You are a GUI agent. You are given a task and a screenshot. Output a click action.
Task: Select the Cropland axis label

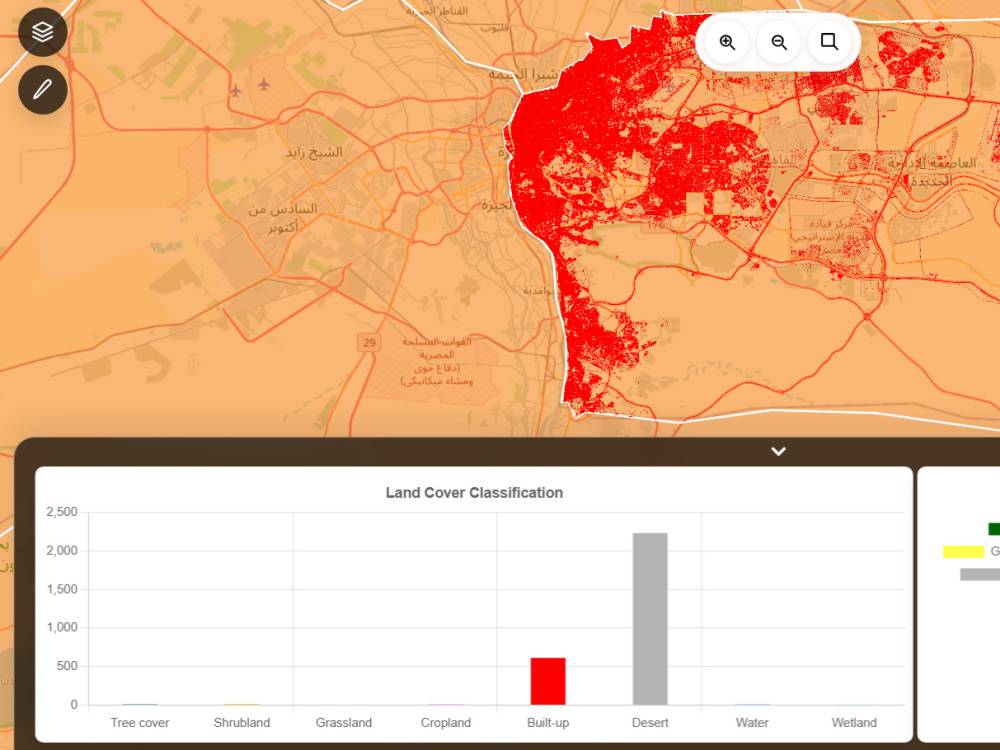click(446, 723)
